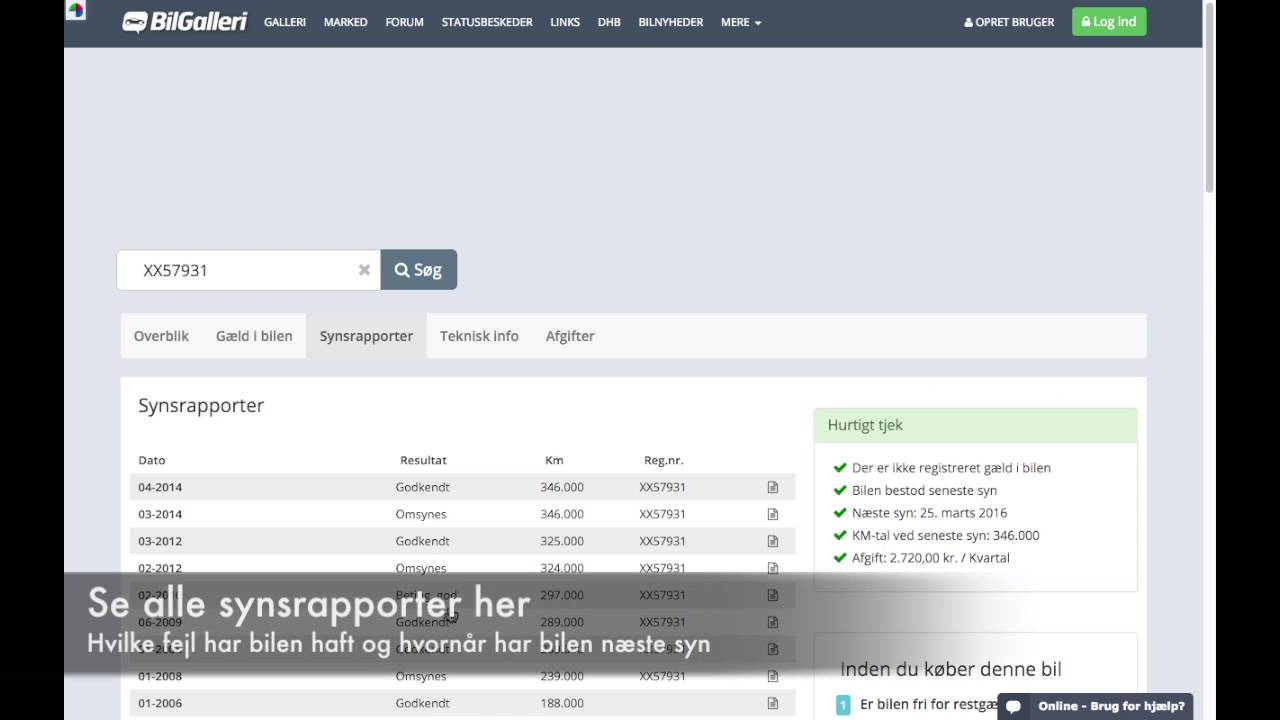Screen dimensions: 1280x720
Task: Click 'KM-tal ved seneste syn: 346.000' line
Action: (945, 535)
